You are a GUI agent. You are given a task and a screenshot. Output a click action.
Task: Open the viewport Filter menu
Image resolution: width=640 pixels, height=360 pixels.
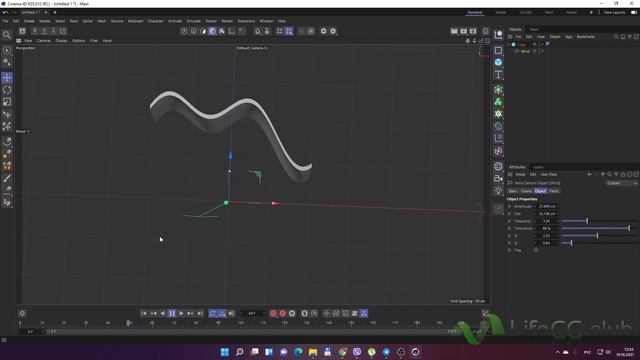(94, 41)
